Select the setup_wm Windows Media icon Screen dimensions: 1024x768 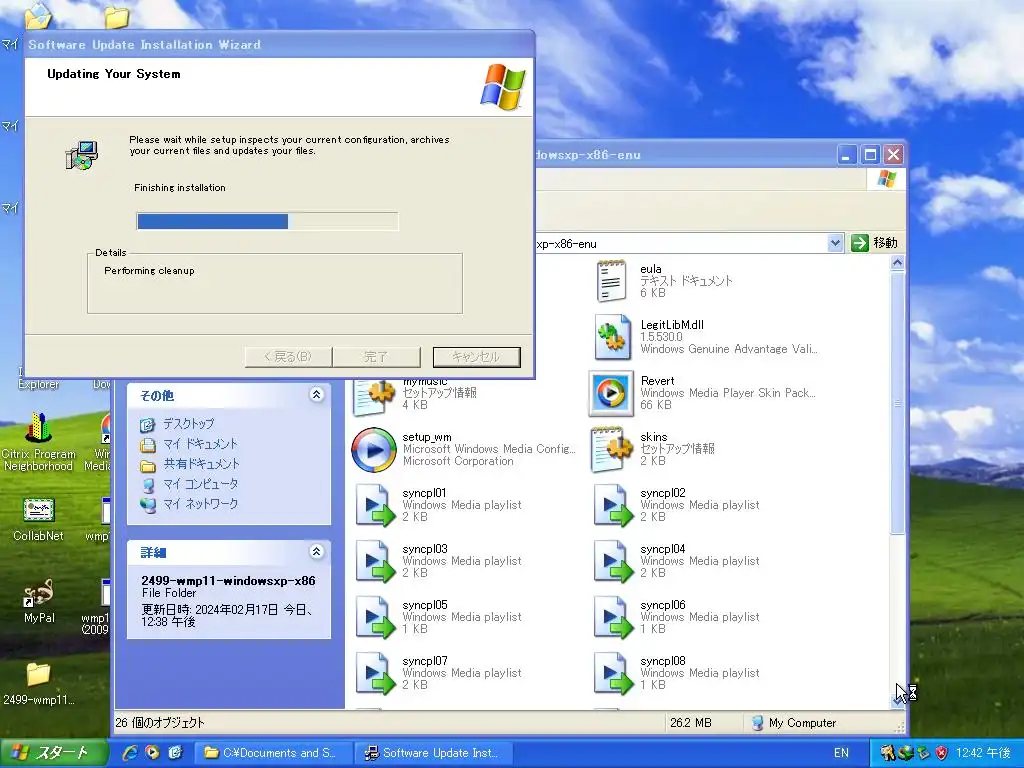pos(374,449)
